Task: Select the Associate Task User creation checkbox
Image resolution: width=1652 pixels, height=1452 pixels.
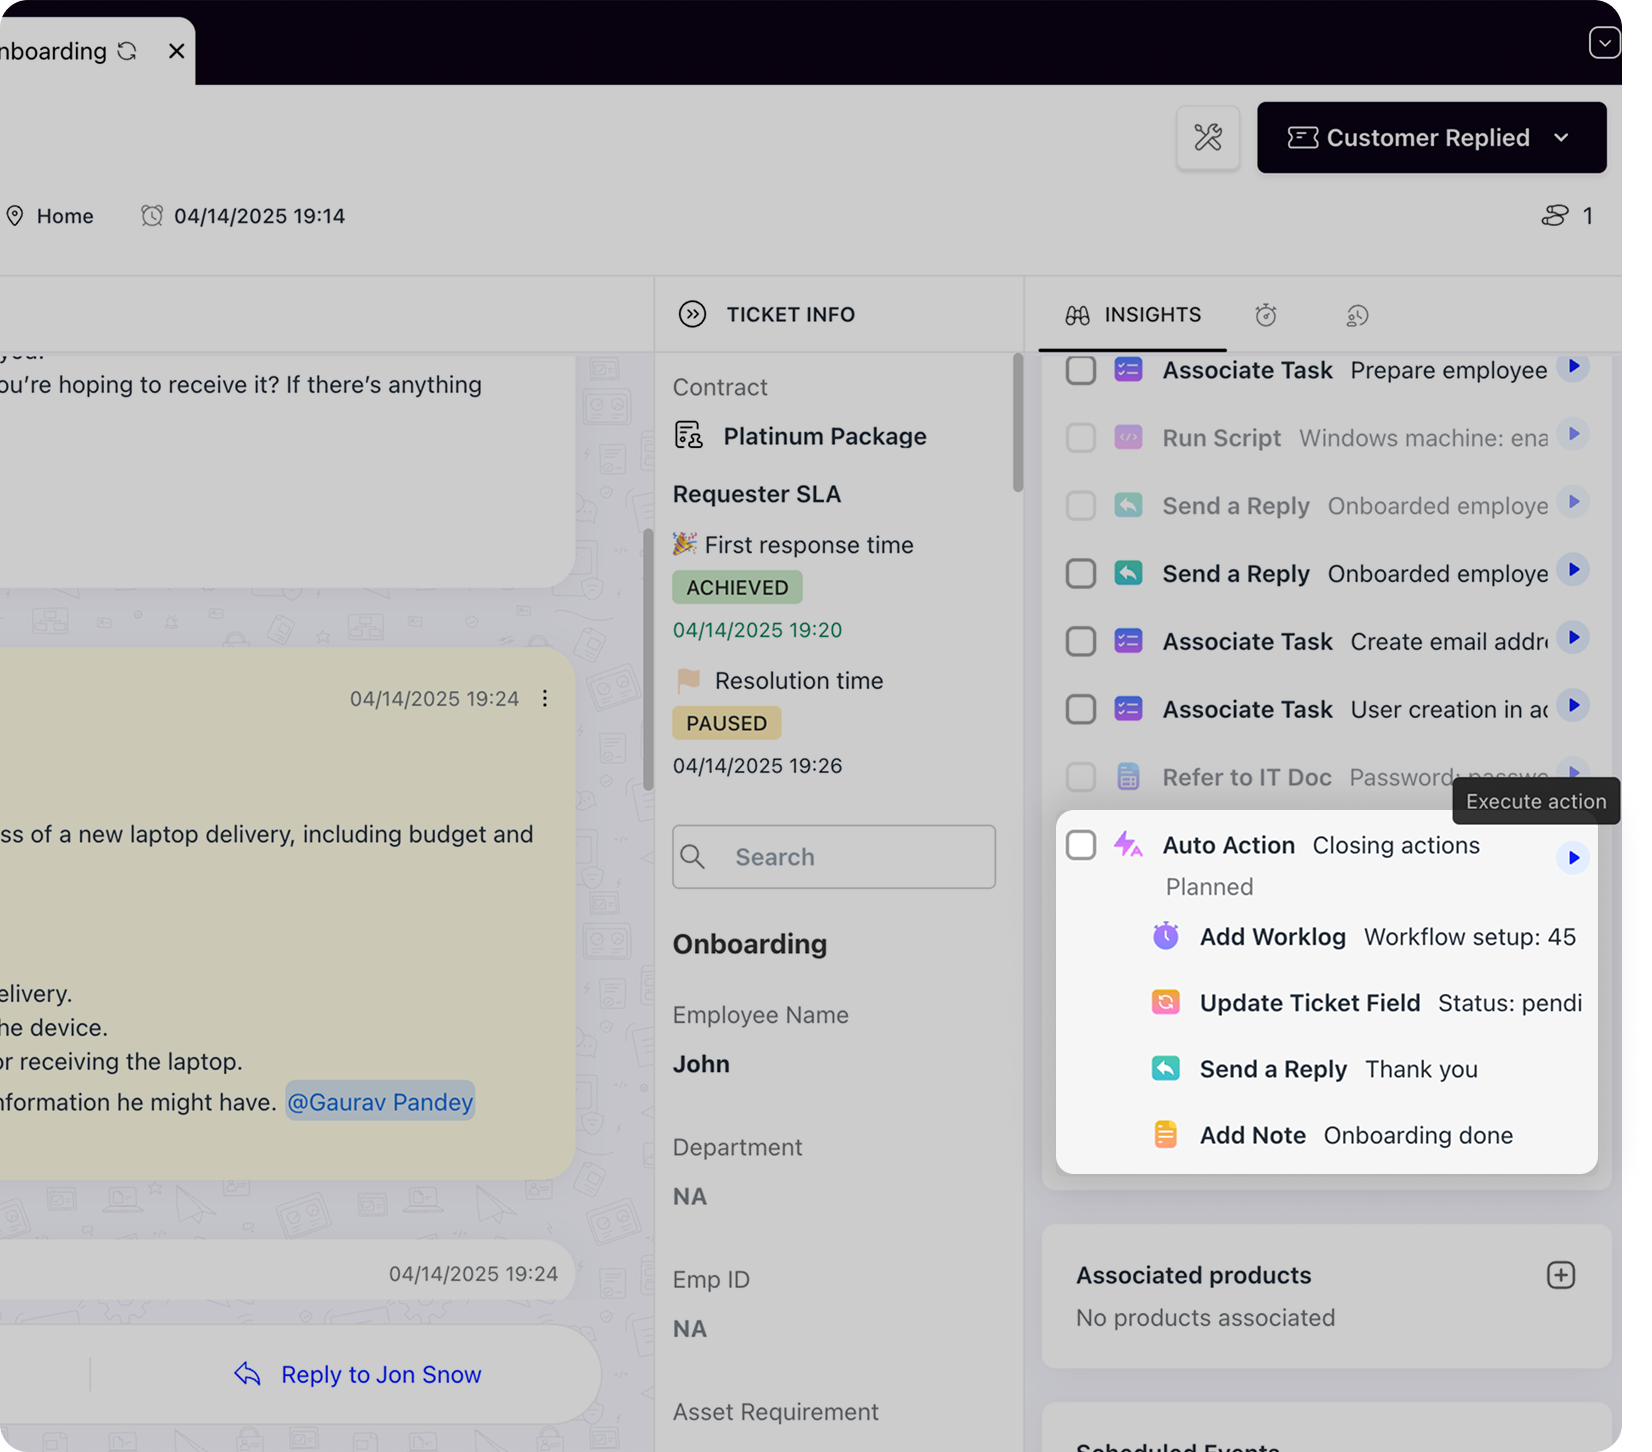Action: [1081, 709]
